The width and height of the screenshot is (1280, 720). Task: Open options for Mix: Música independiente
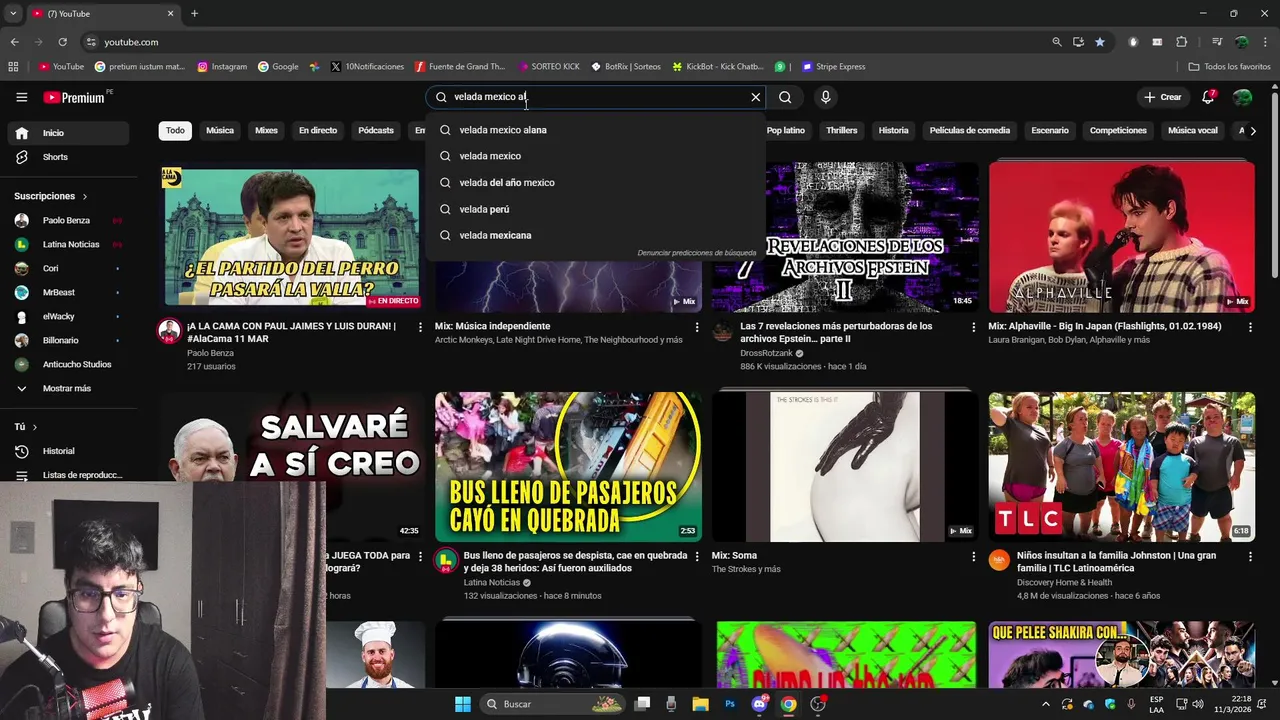tap(697, 327)
